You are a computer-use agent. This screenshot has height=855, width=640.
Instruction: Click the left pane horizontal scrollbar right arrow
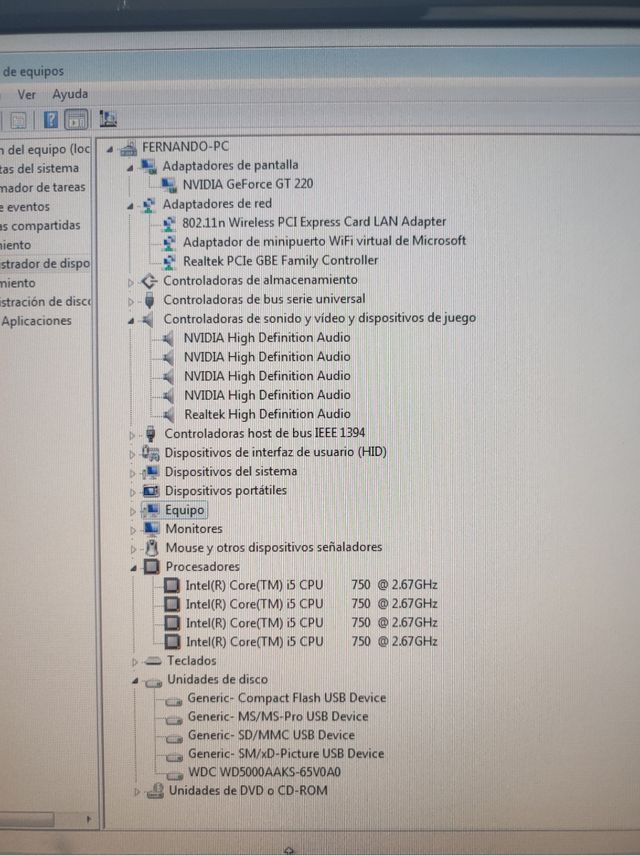tap(88, 819)
